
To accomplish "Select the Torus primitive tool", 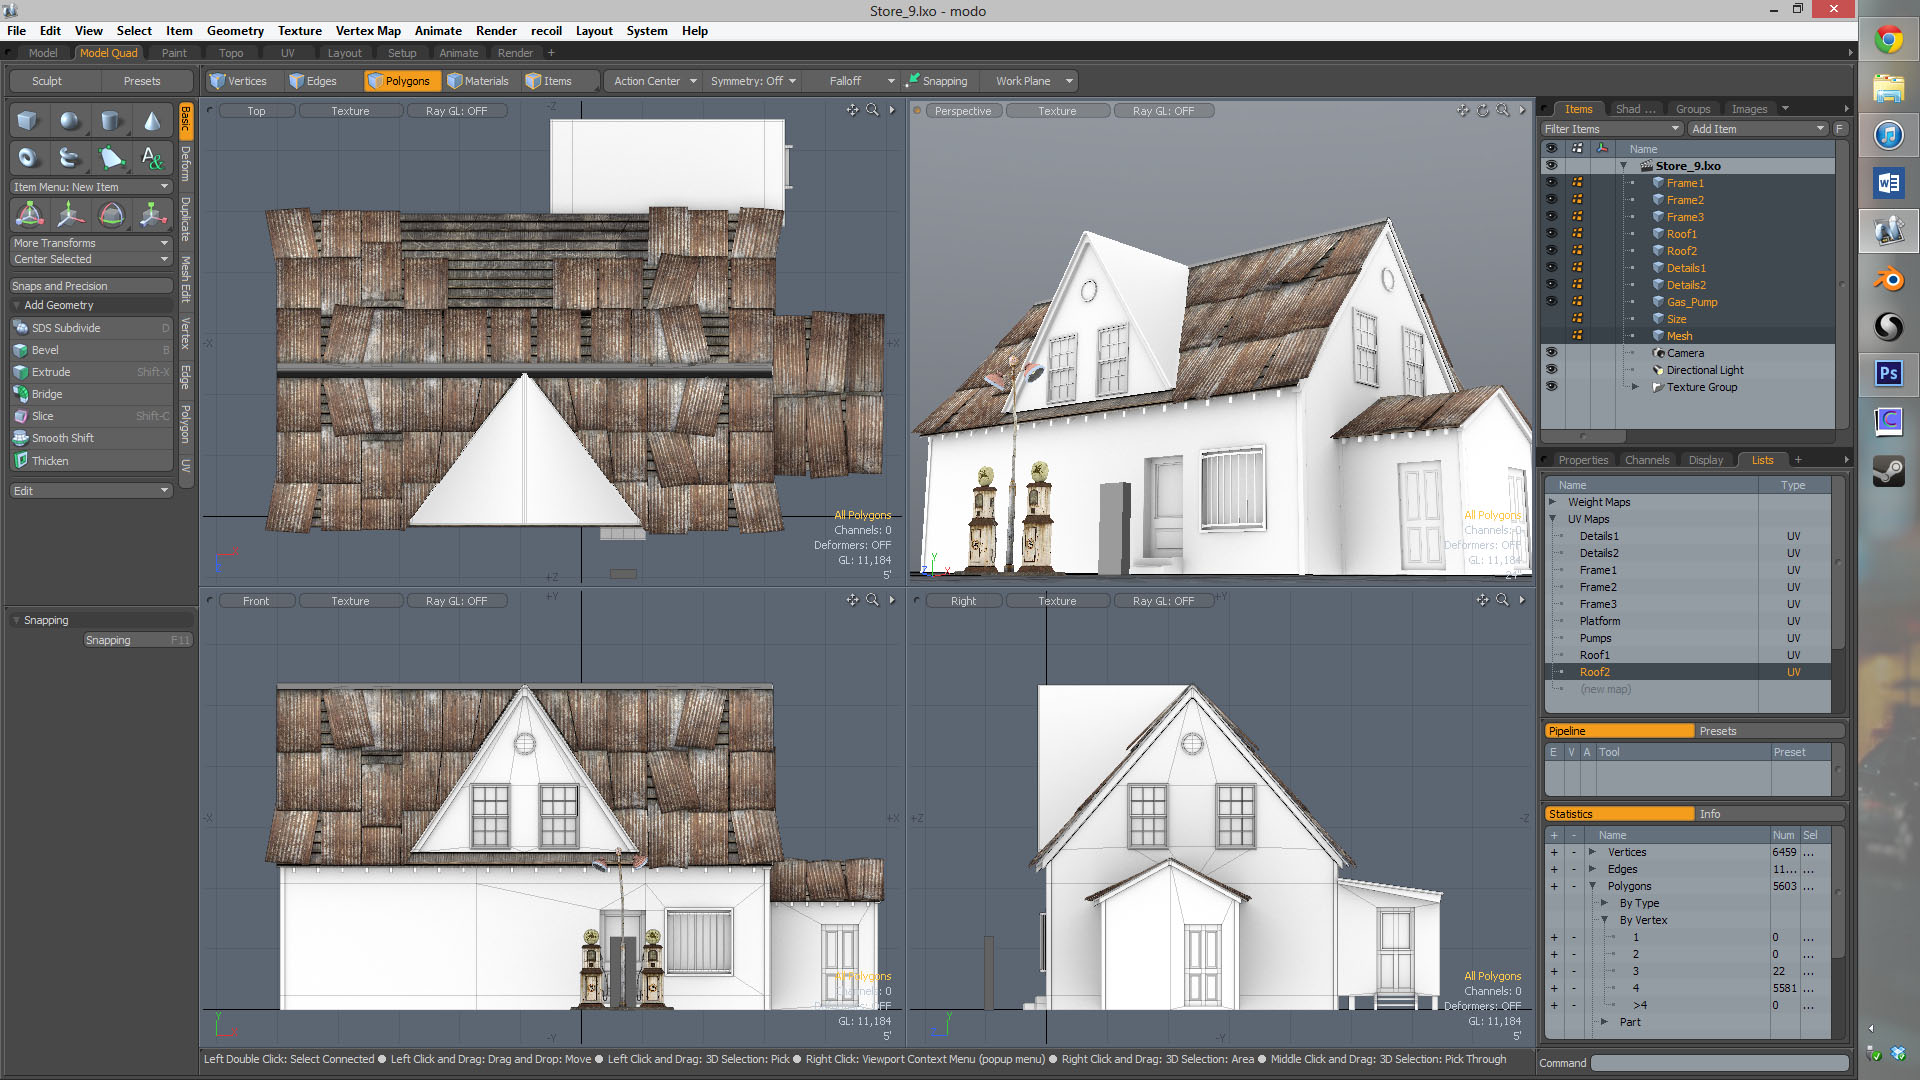I will click(28, 157).
